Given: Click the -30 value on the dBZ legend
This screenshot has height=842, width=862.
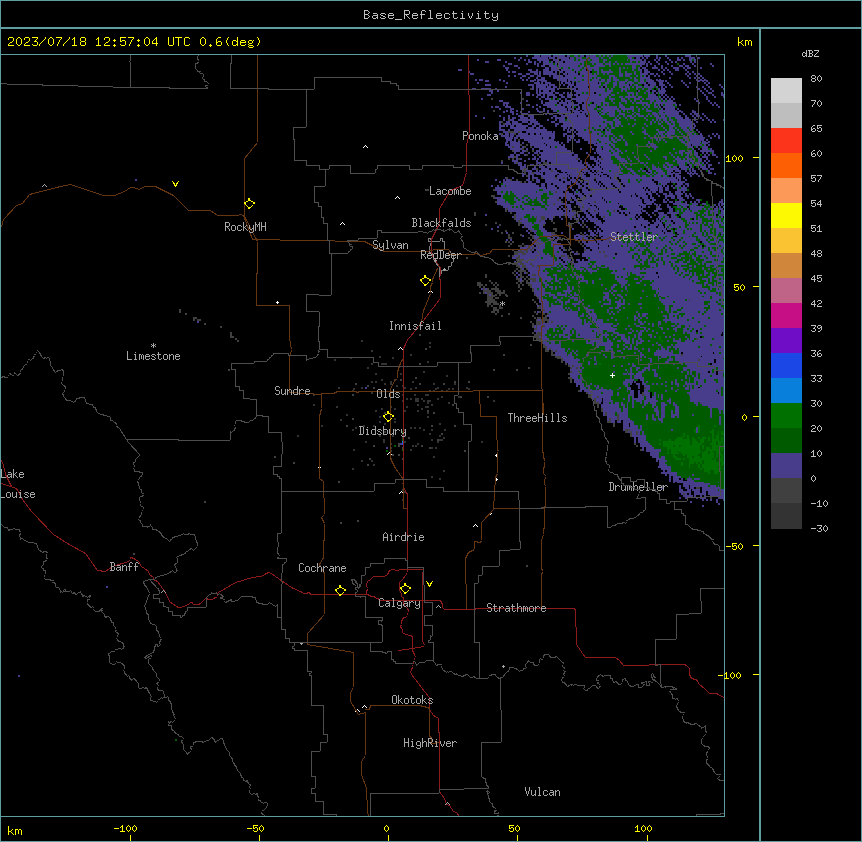Looking at the screenshot, I should point(819,528).
